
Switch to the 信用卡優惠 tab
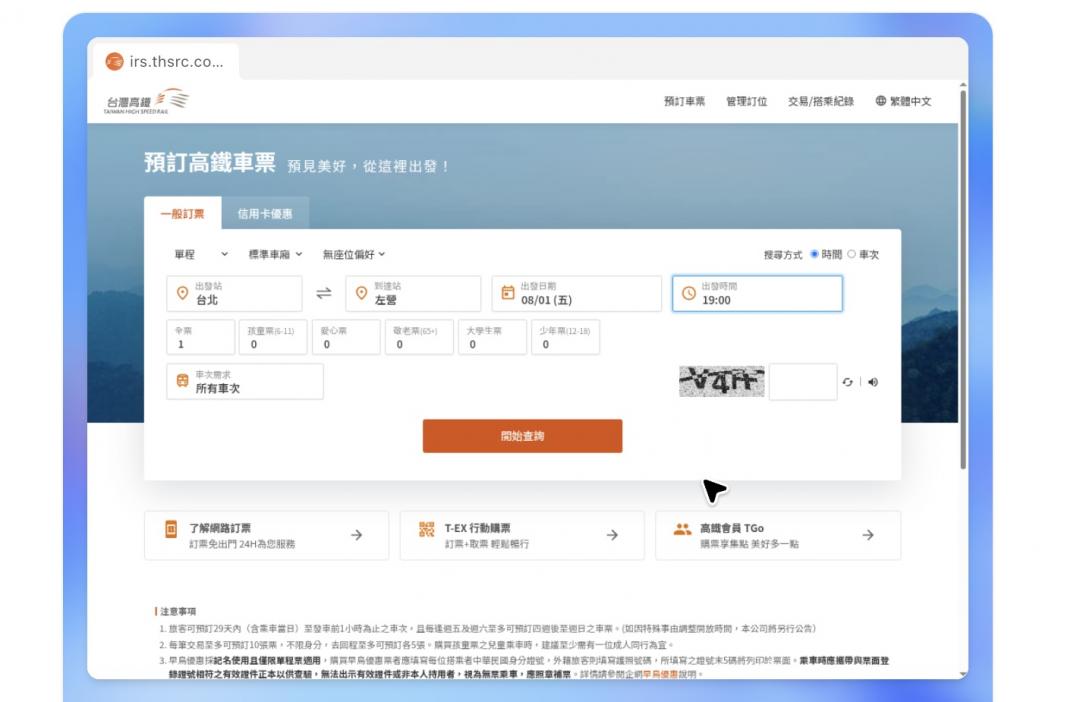point(265,214)
